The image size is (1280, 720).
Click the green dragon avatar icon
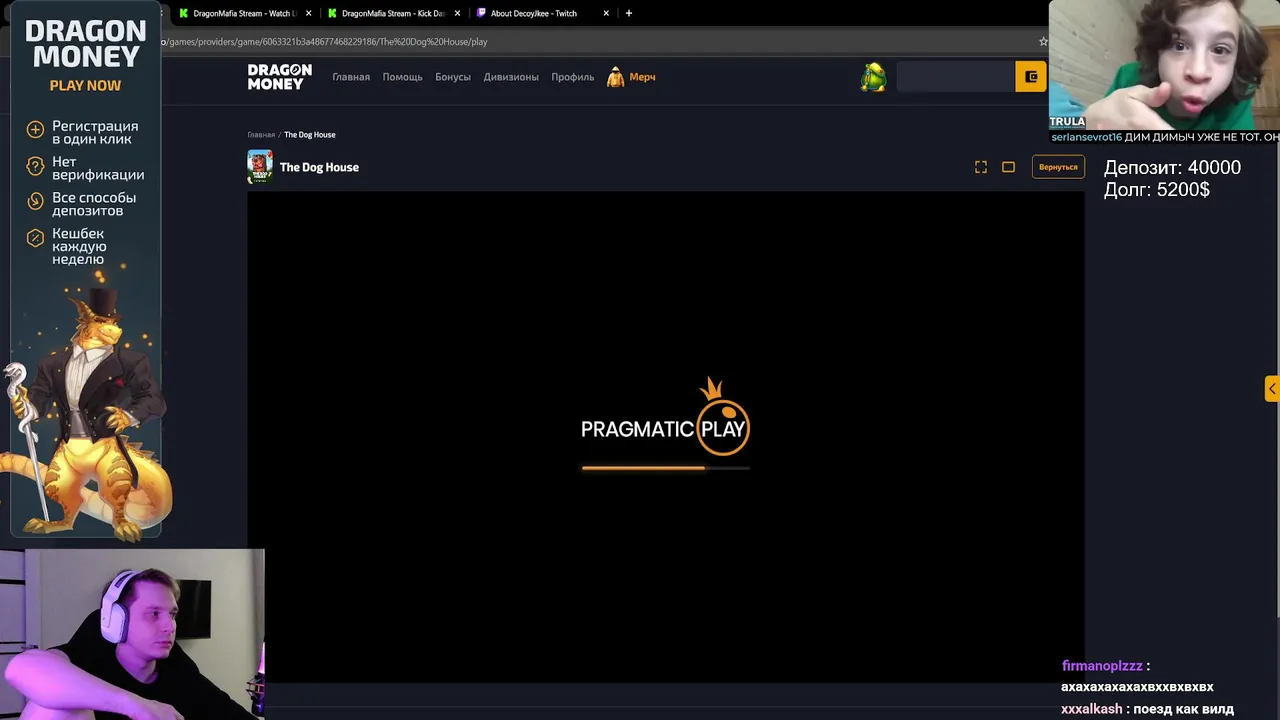pyautogui.click(x=873, y=77)
